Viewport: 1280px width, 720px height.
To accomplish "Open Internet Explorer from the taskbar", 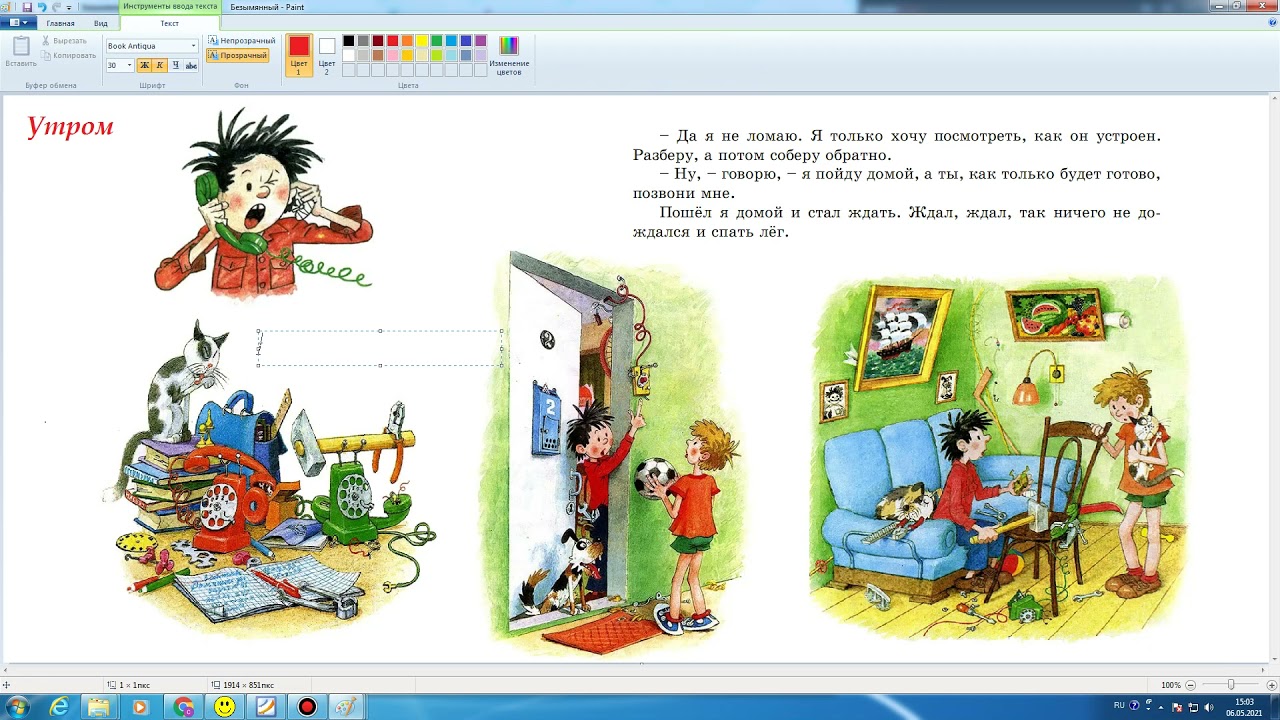I will [x=59, y=707].
